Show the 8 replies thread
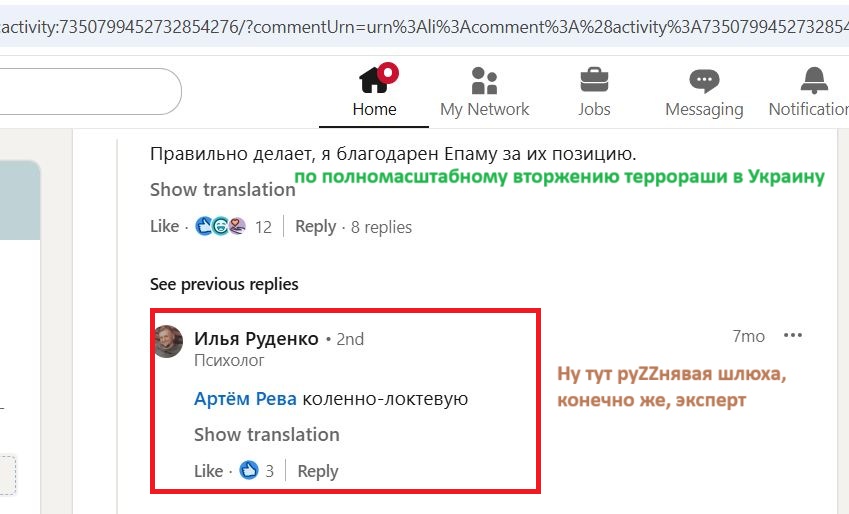Screen dimensions: 849x514 (381, 227)
